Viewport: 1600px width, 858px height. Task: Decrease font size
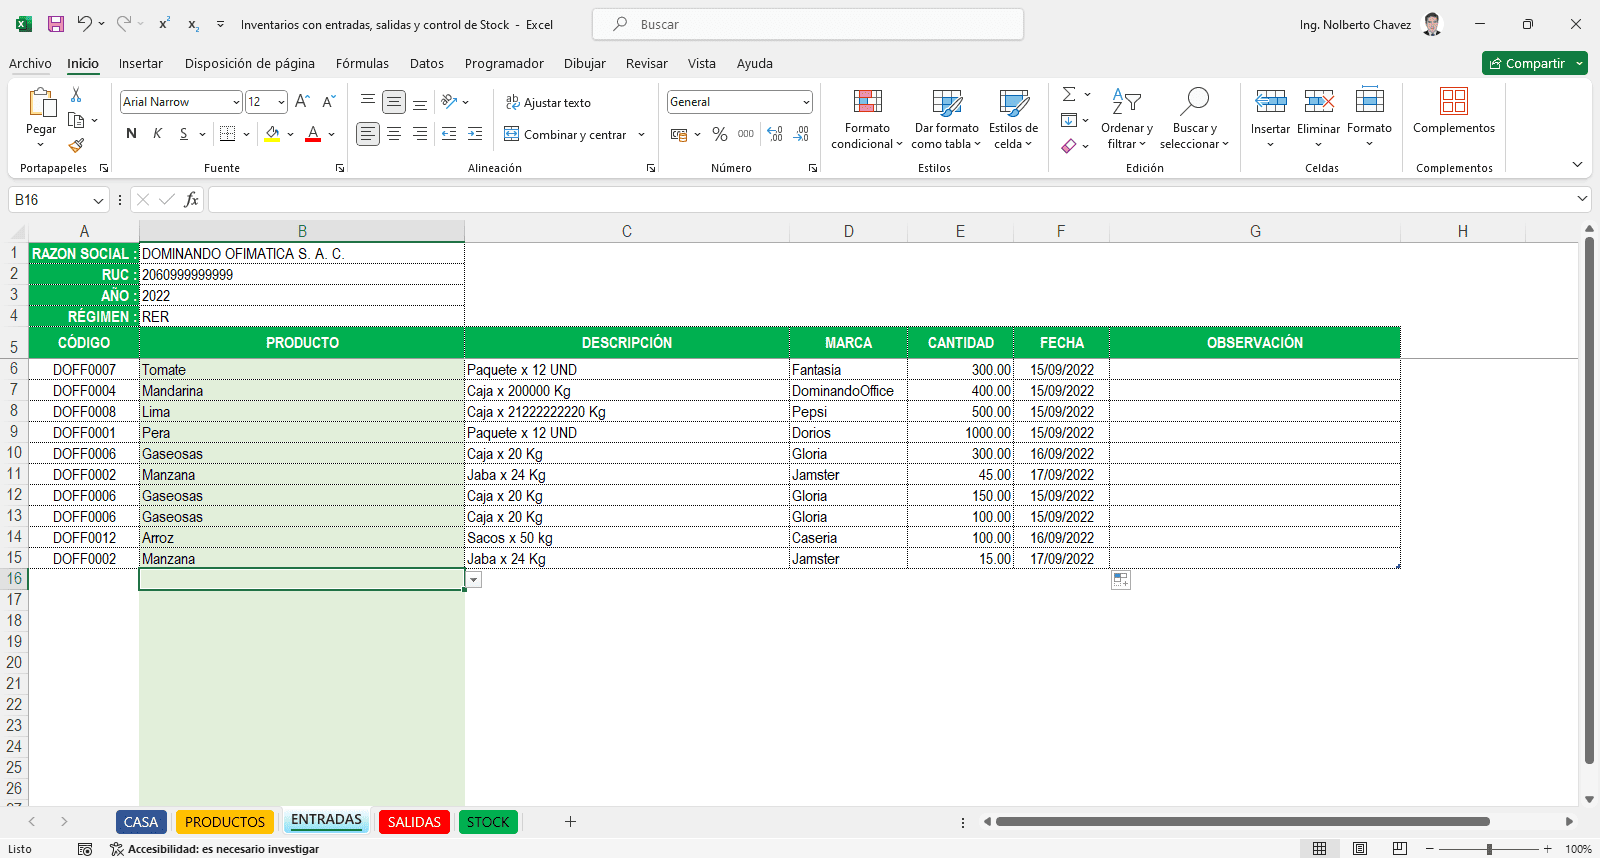(329, 102)
